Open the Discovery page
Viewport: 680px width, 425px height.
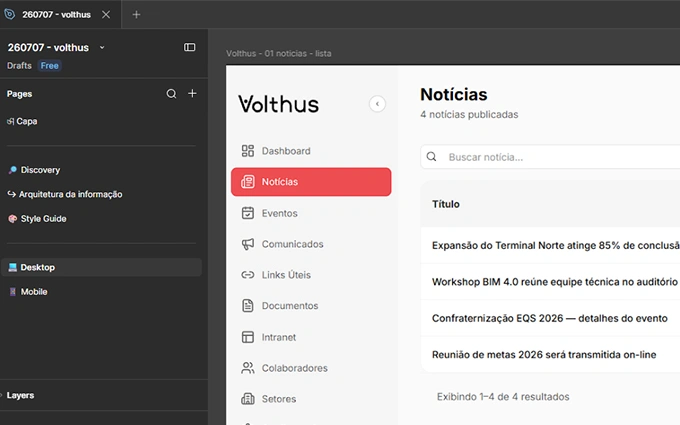34,170
